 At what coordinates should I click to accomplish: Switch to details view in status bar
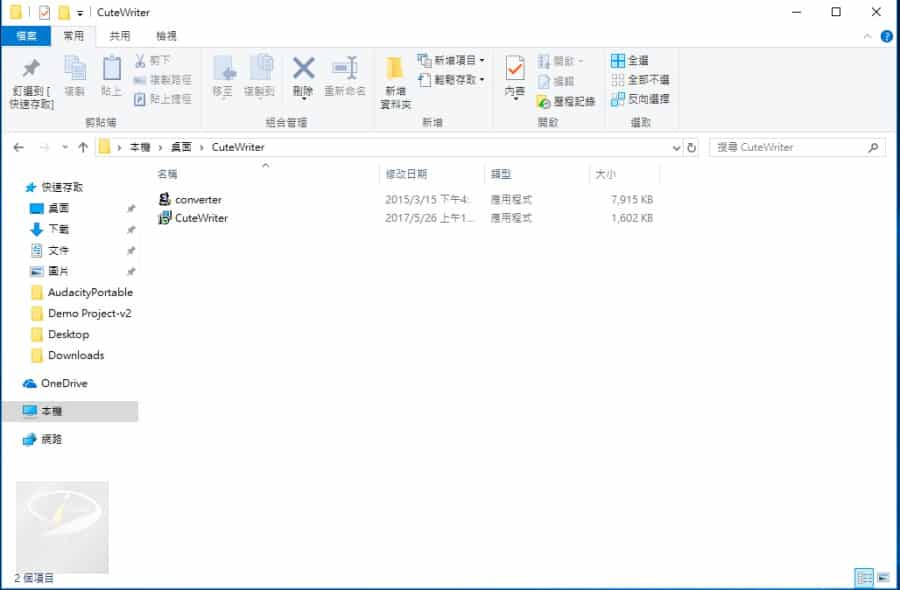[862, 578]
